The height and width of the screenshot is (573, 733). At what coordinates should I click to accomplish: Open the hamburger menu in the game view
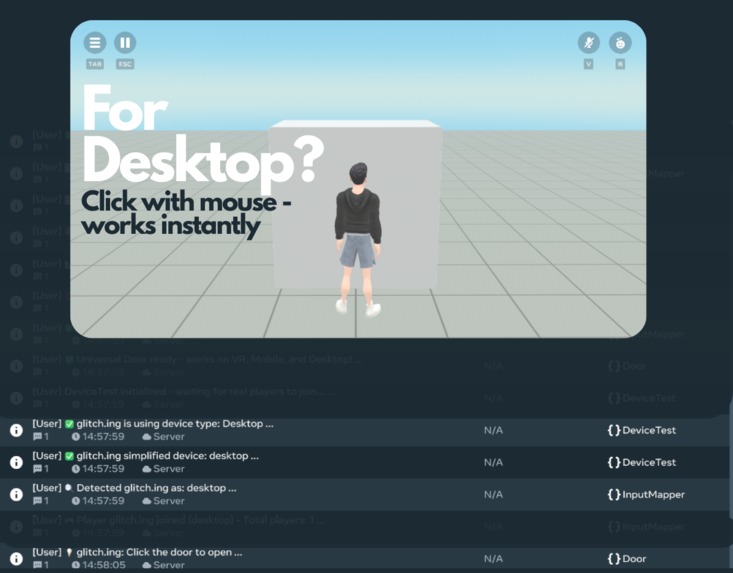(95, 43)
